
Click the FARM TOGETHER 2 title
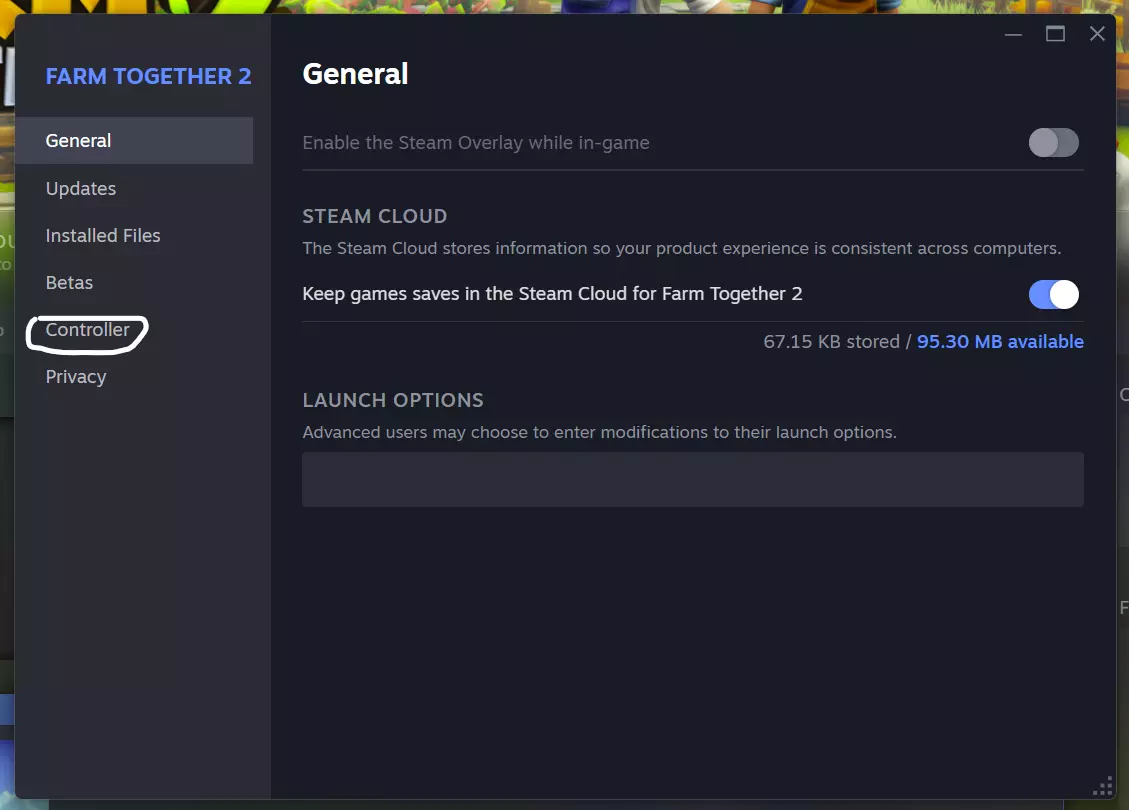click(x=149, y=77)
